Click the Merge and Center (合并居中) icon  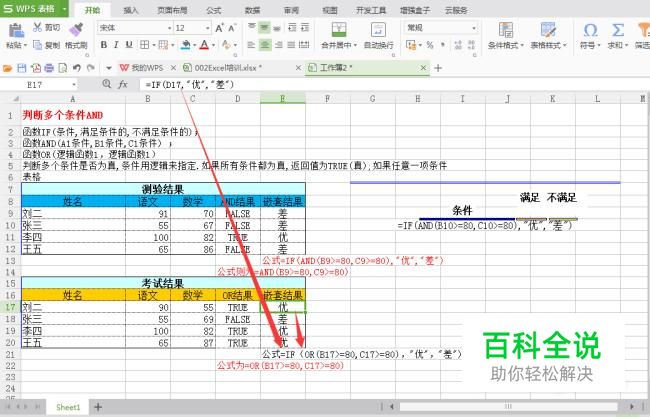click(339, 30)
